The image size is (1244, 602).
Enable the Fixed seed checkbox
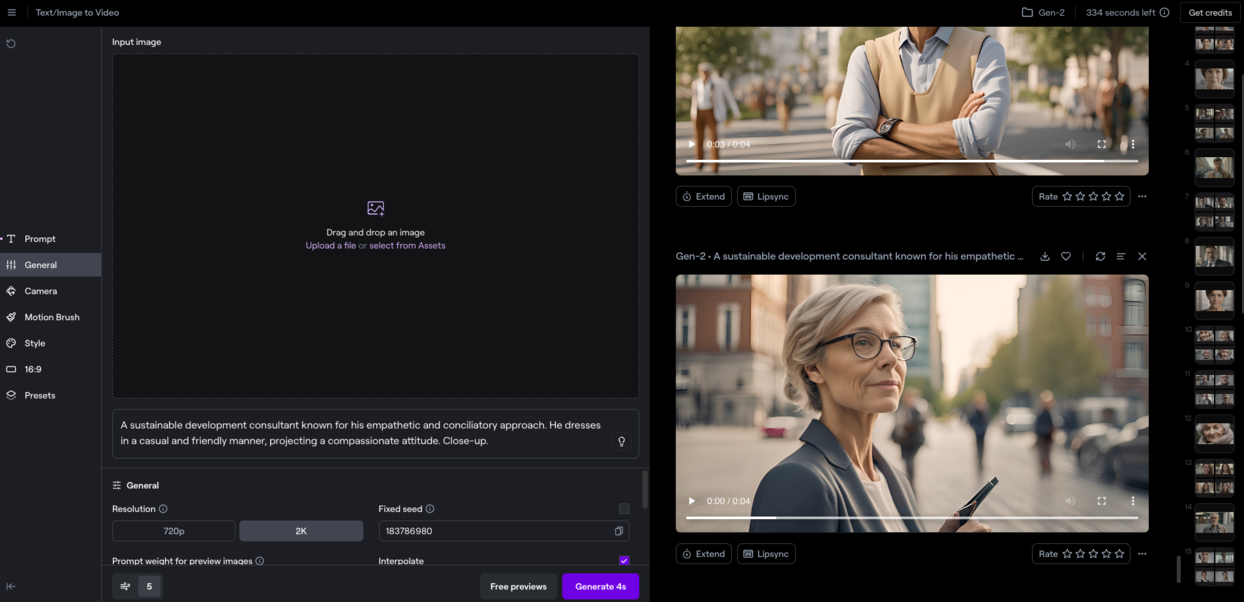(624, 509)
